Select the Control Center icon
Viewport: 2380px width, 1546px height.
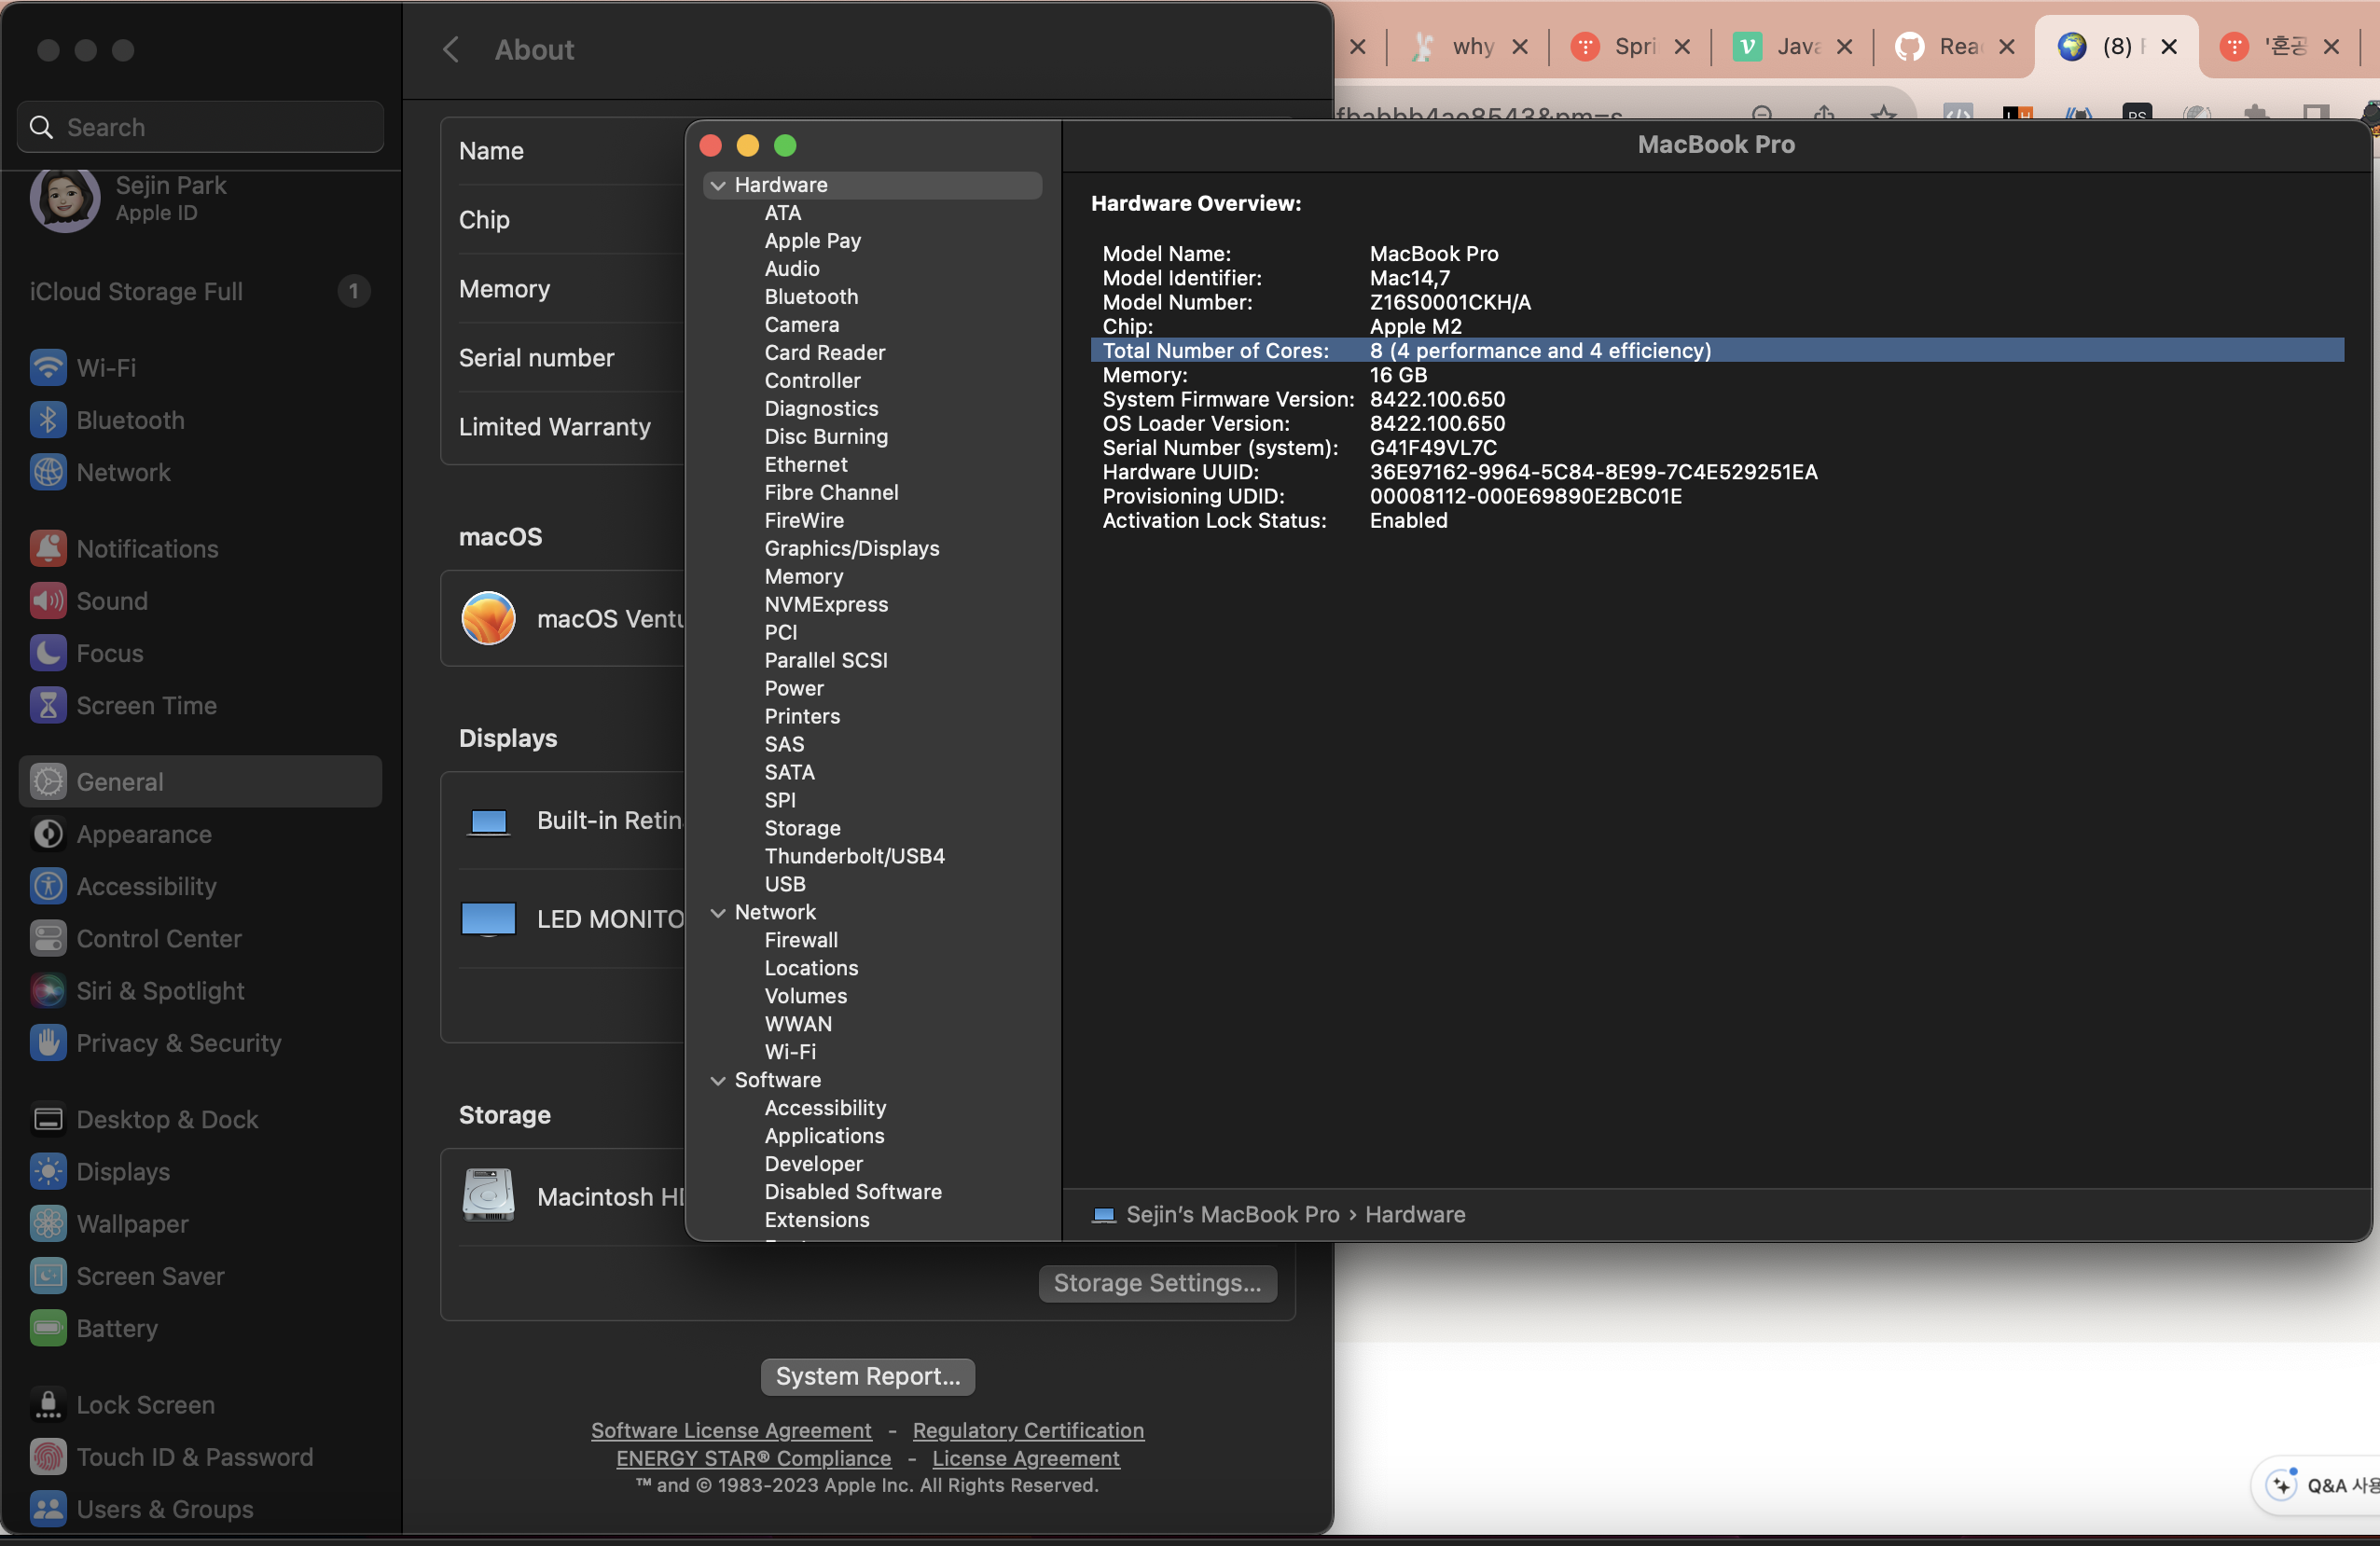48,938
